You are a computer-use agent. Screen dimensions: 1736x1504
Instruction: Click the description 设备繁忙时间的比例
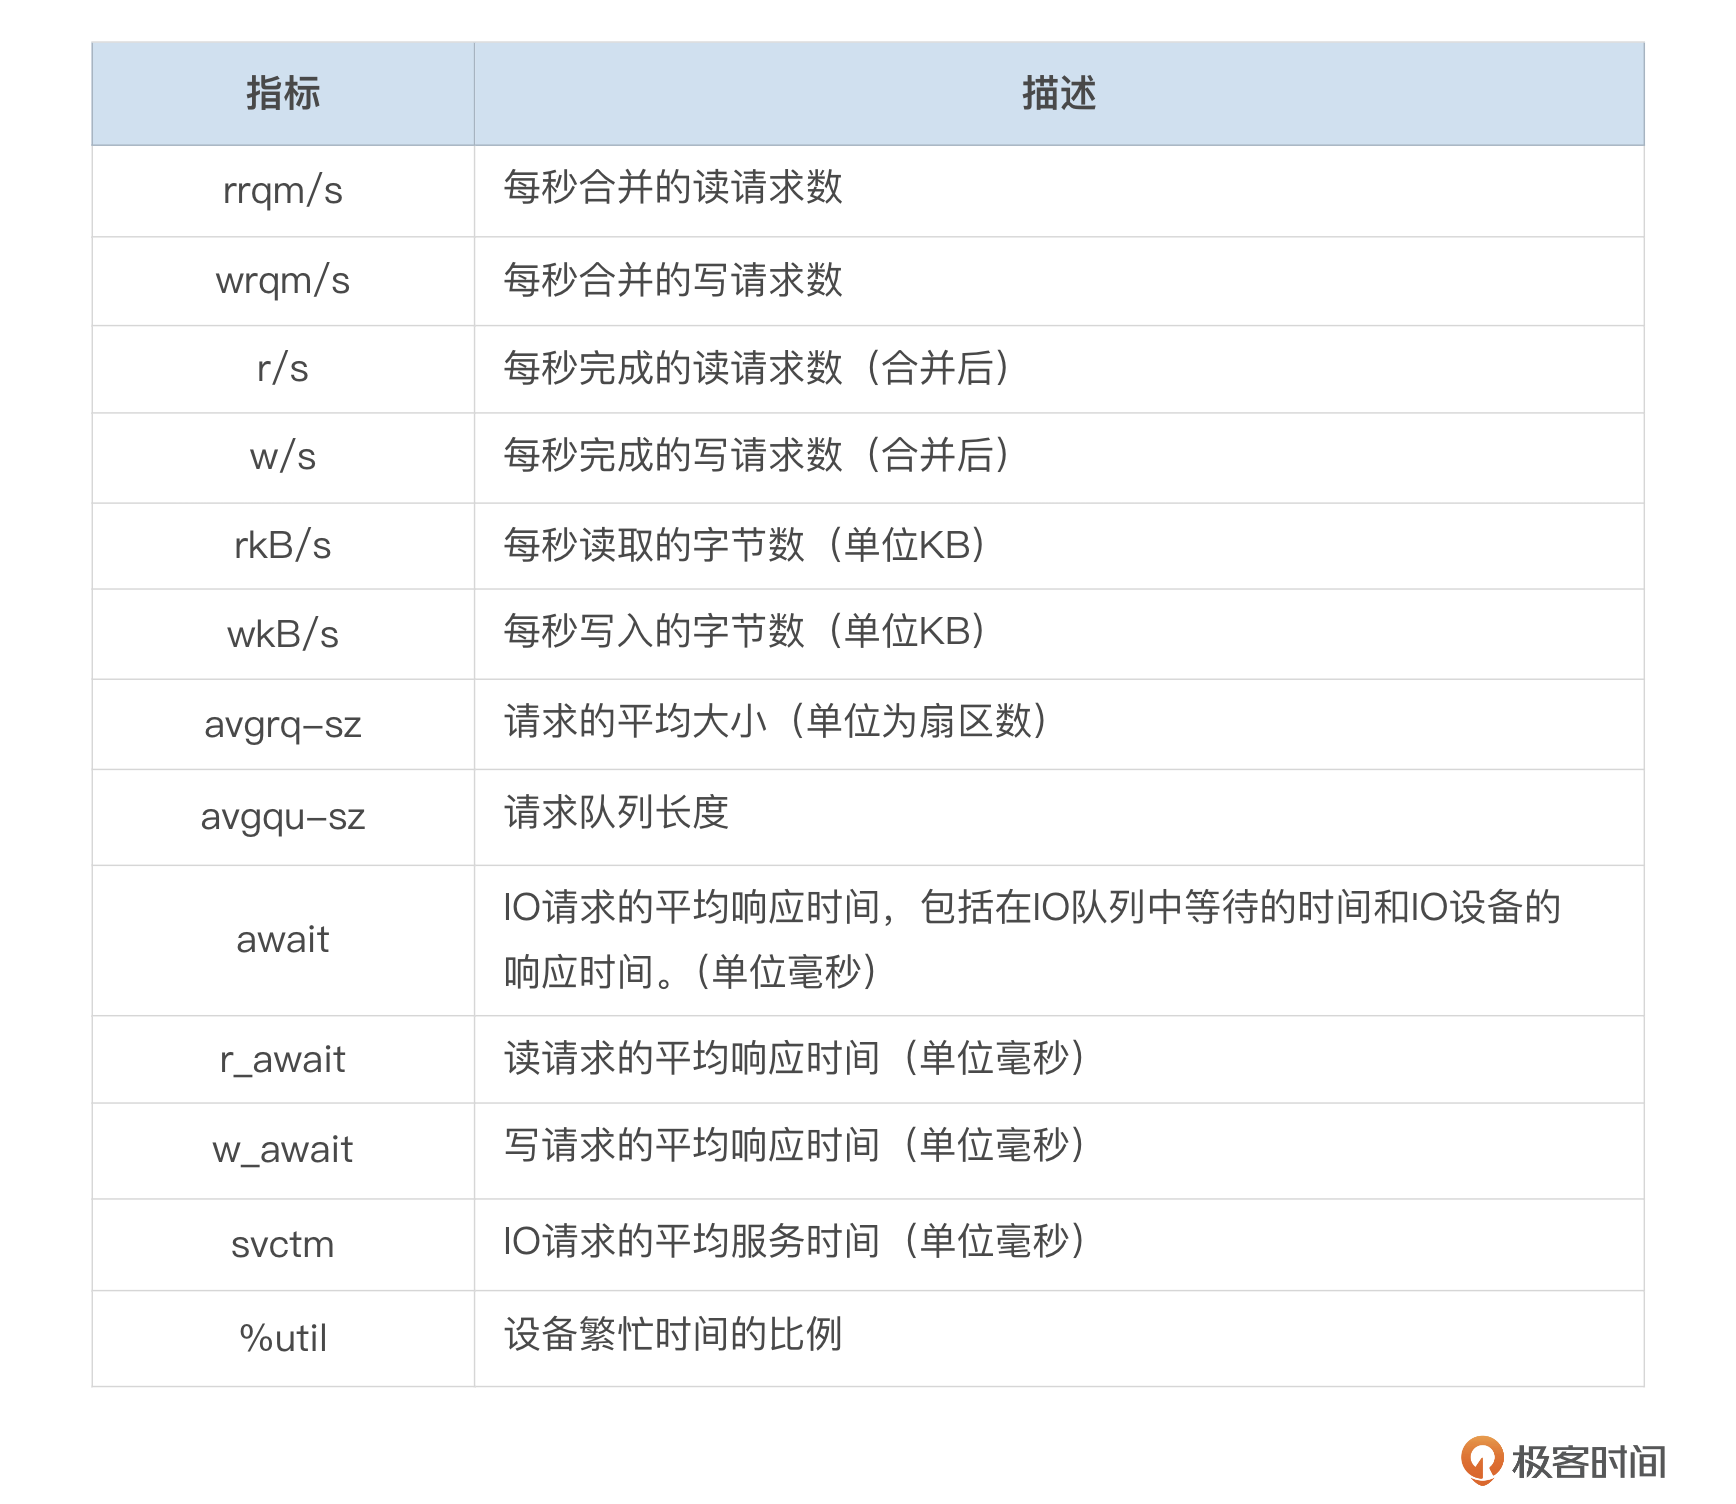pos(673,1334)
